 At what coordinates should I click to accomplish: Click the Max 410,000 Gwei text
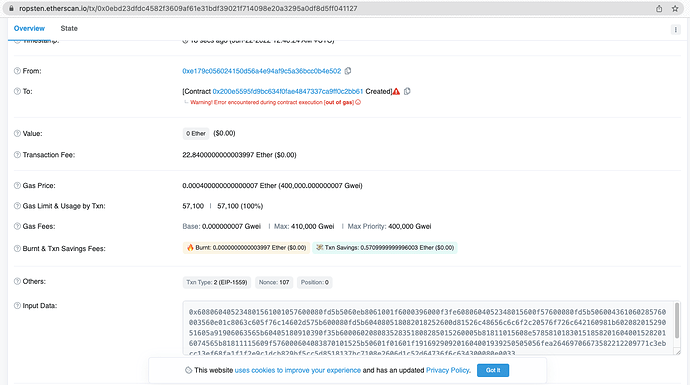(x=304, y=227)
